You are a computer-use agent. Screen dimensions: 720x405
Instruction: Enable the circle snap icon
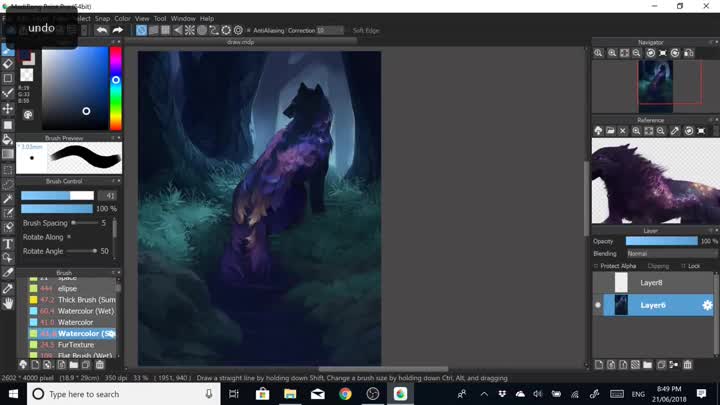point(202,30)
